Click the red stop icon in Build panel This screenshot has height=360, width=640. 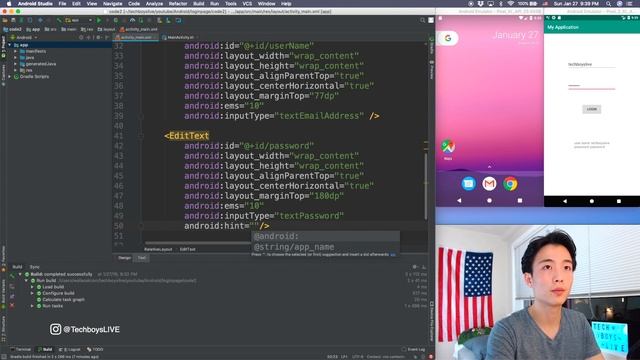[12, 305]
